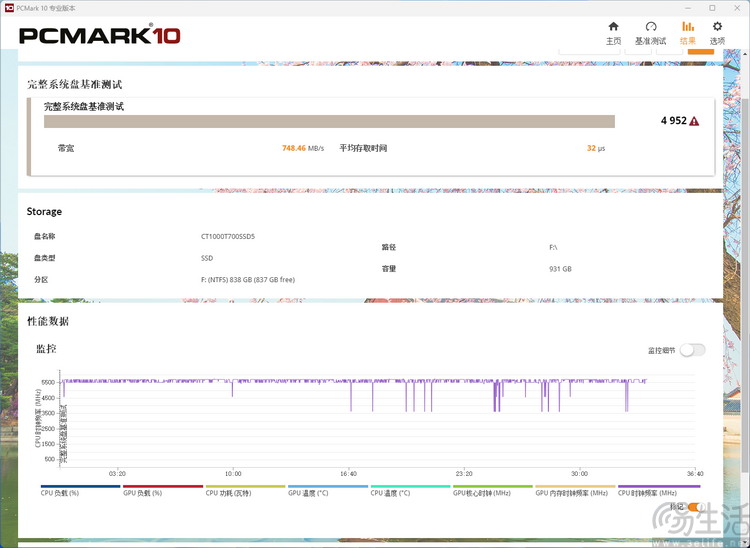Toggle the 监控细节 switch on
Viewport: 750px width, 548px height.
pyautogui.click(x=692, y=350)
